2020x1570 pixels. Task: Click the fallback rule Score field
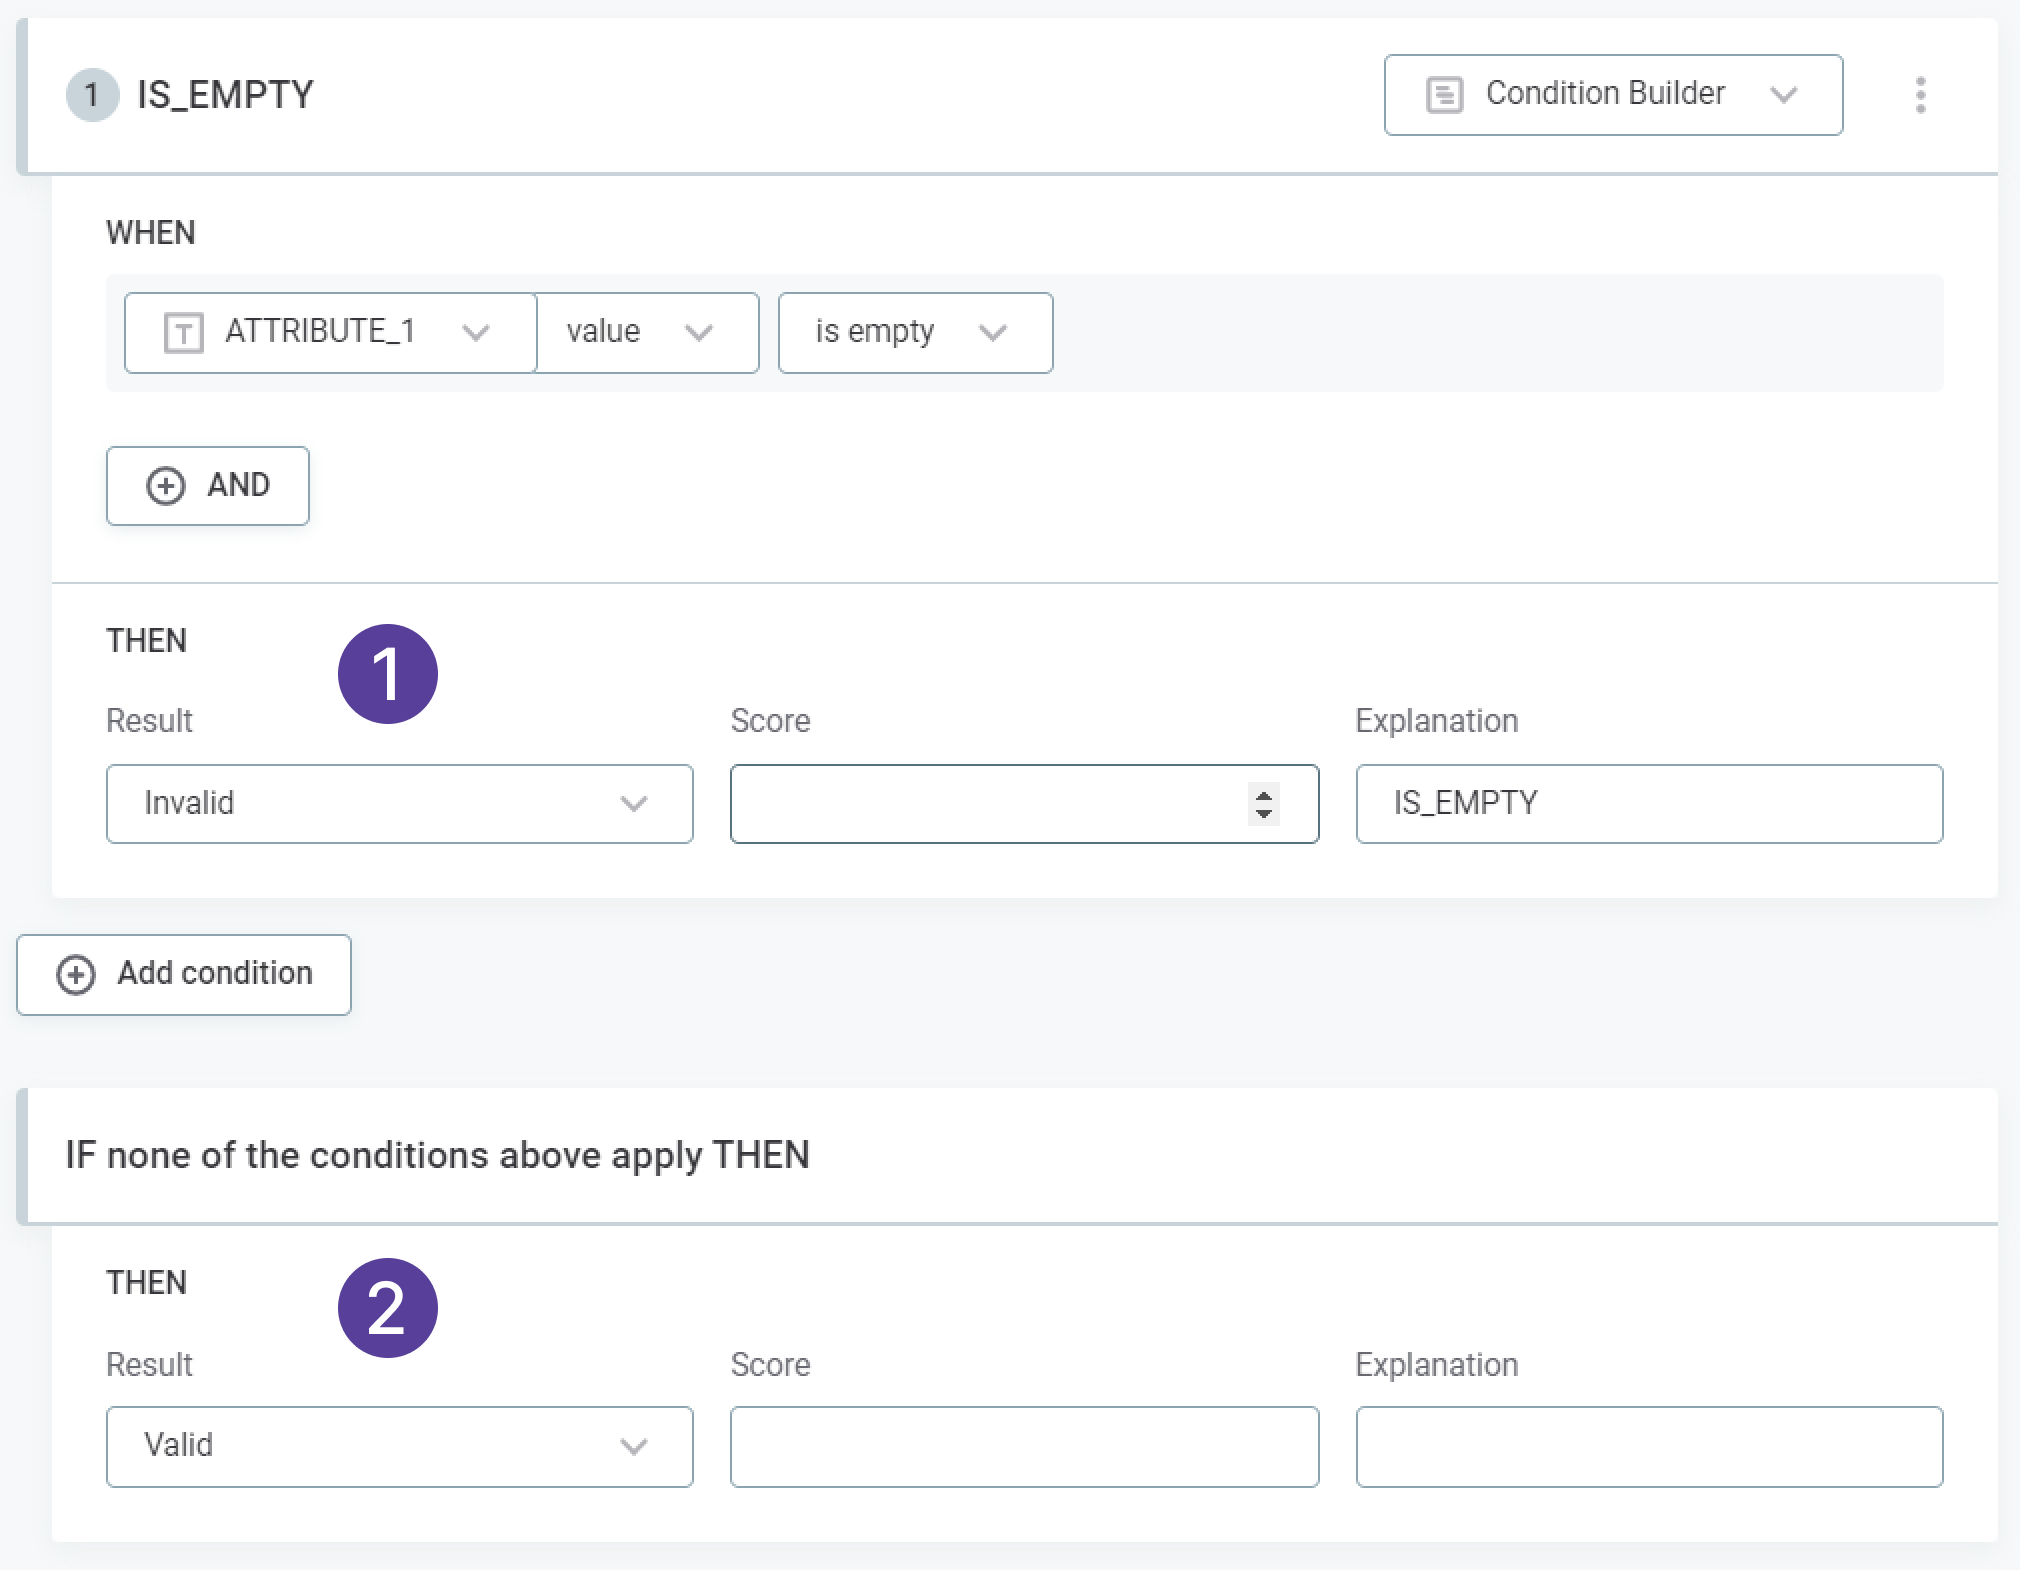[1024, 1447]
